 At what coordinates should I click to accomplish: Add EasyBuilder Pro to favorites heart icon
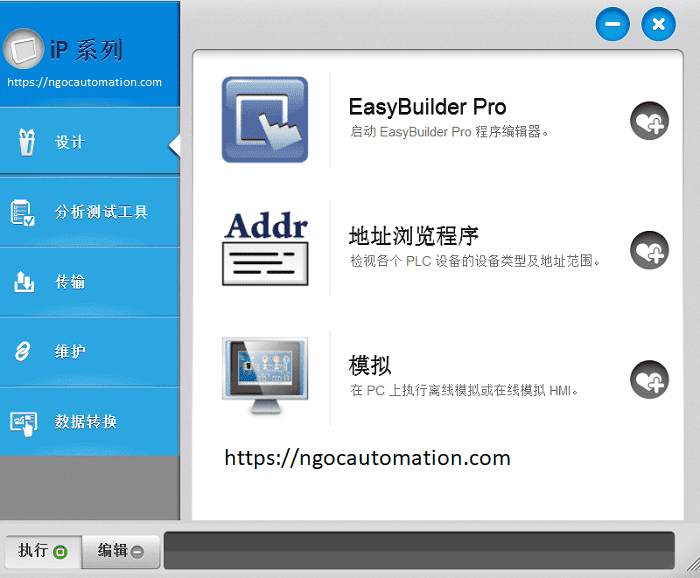pyautogui.click(x=649, y=121)
